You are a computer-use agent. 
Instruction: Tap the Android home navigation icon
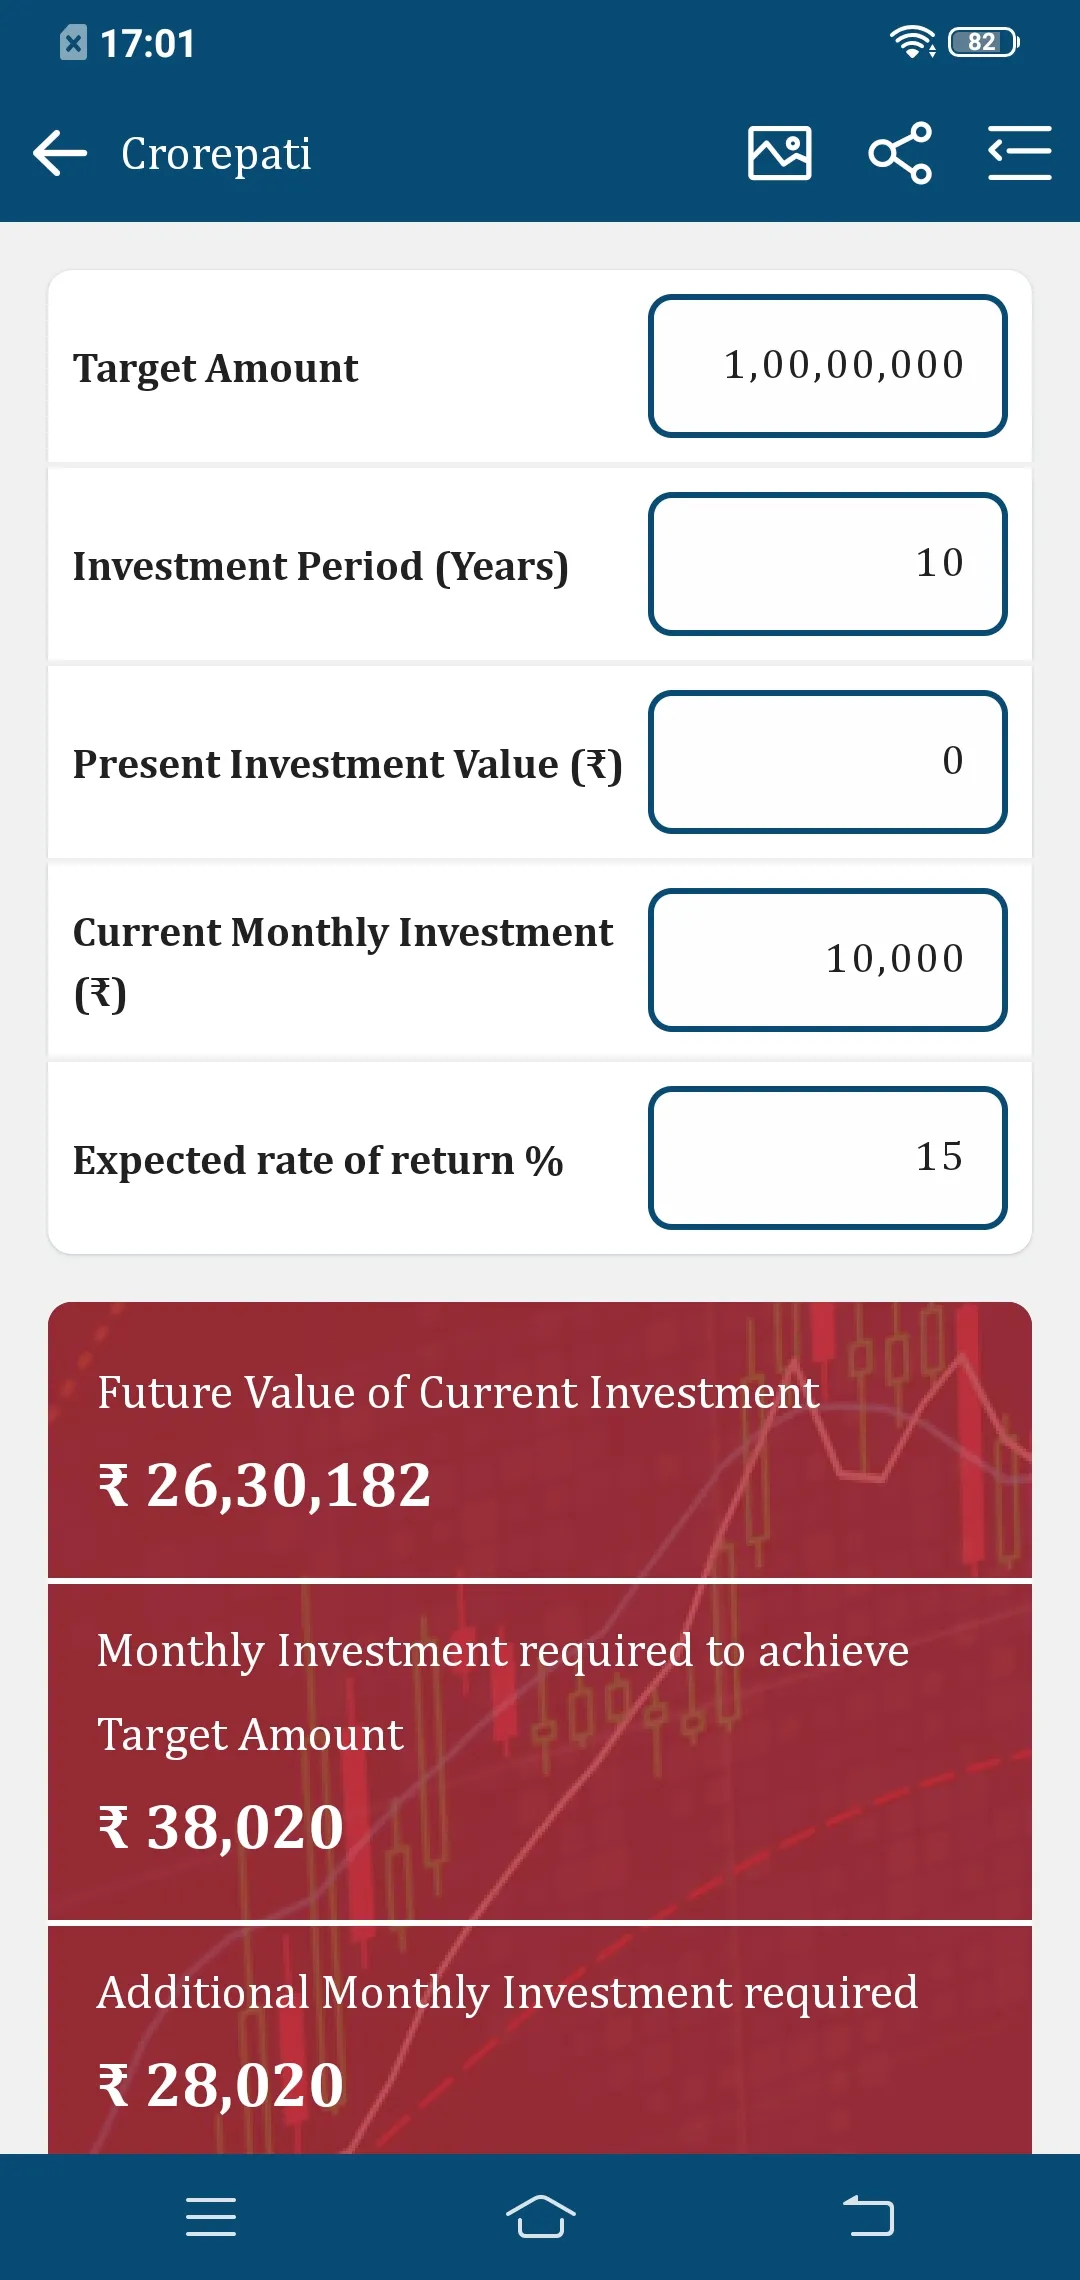[x=540, y=2217]
